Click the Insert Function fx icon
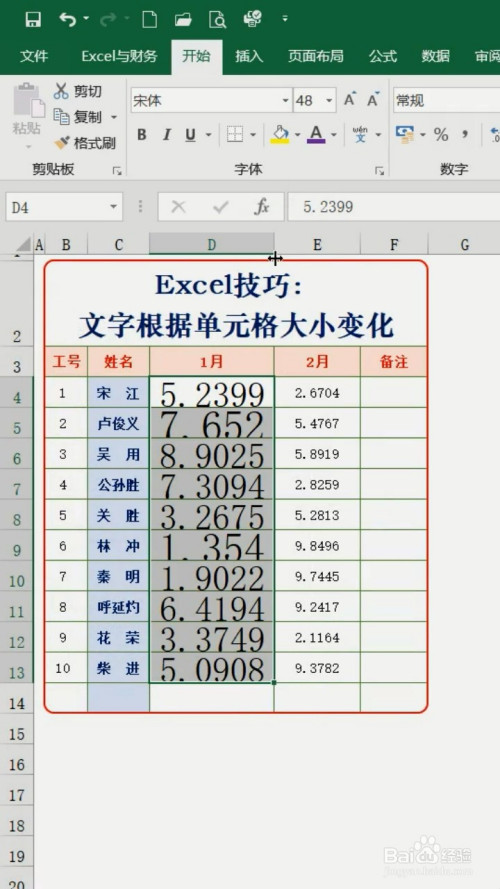Viewport: 500px width, 889px height. point(261,207)
